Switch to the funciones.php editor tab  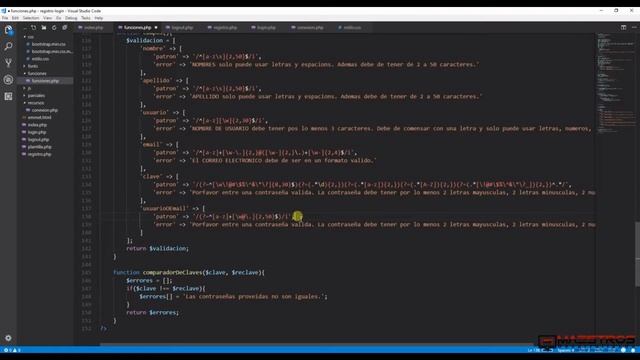point(138,28)
